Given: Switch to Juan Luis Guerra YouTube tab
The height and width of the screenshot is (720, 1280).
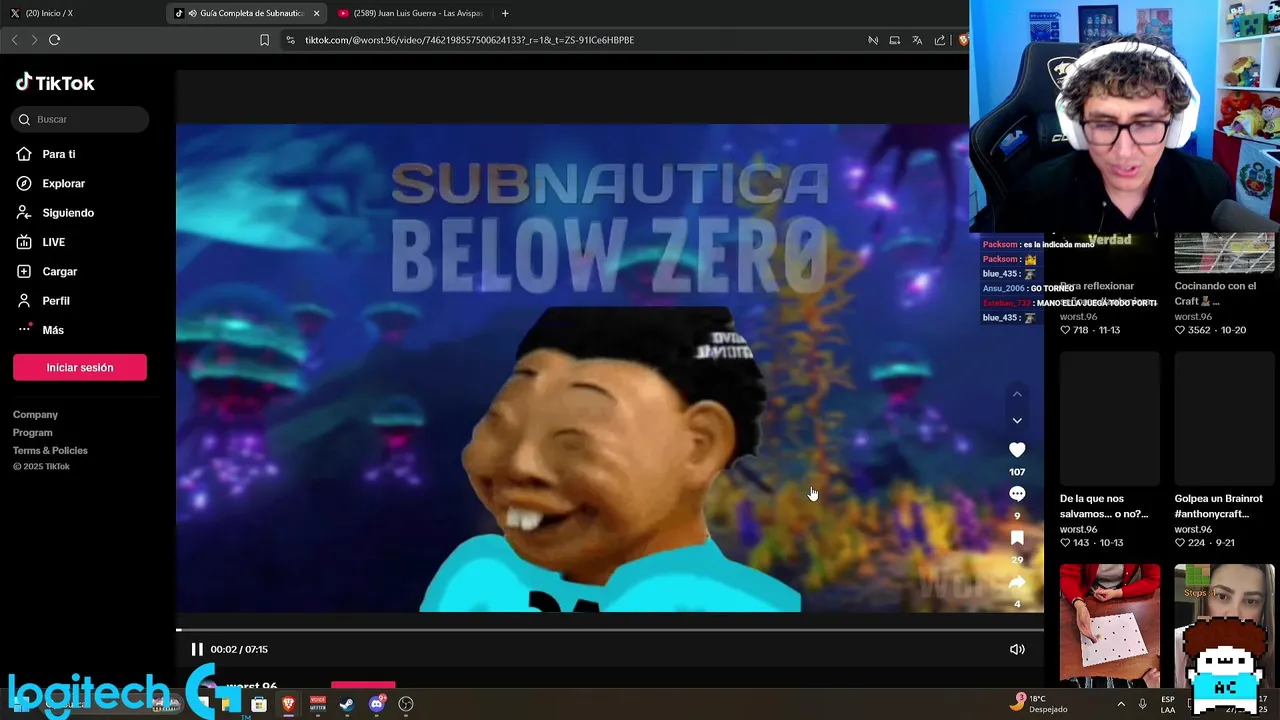Looking at the screenshot, I should [x=410, y=13].
